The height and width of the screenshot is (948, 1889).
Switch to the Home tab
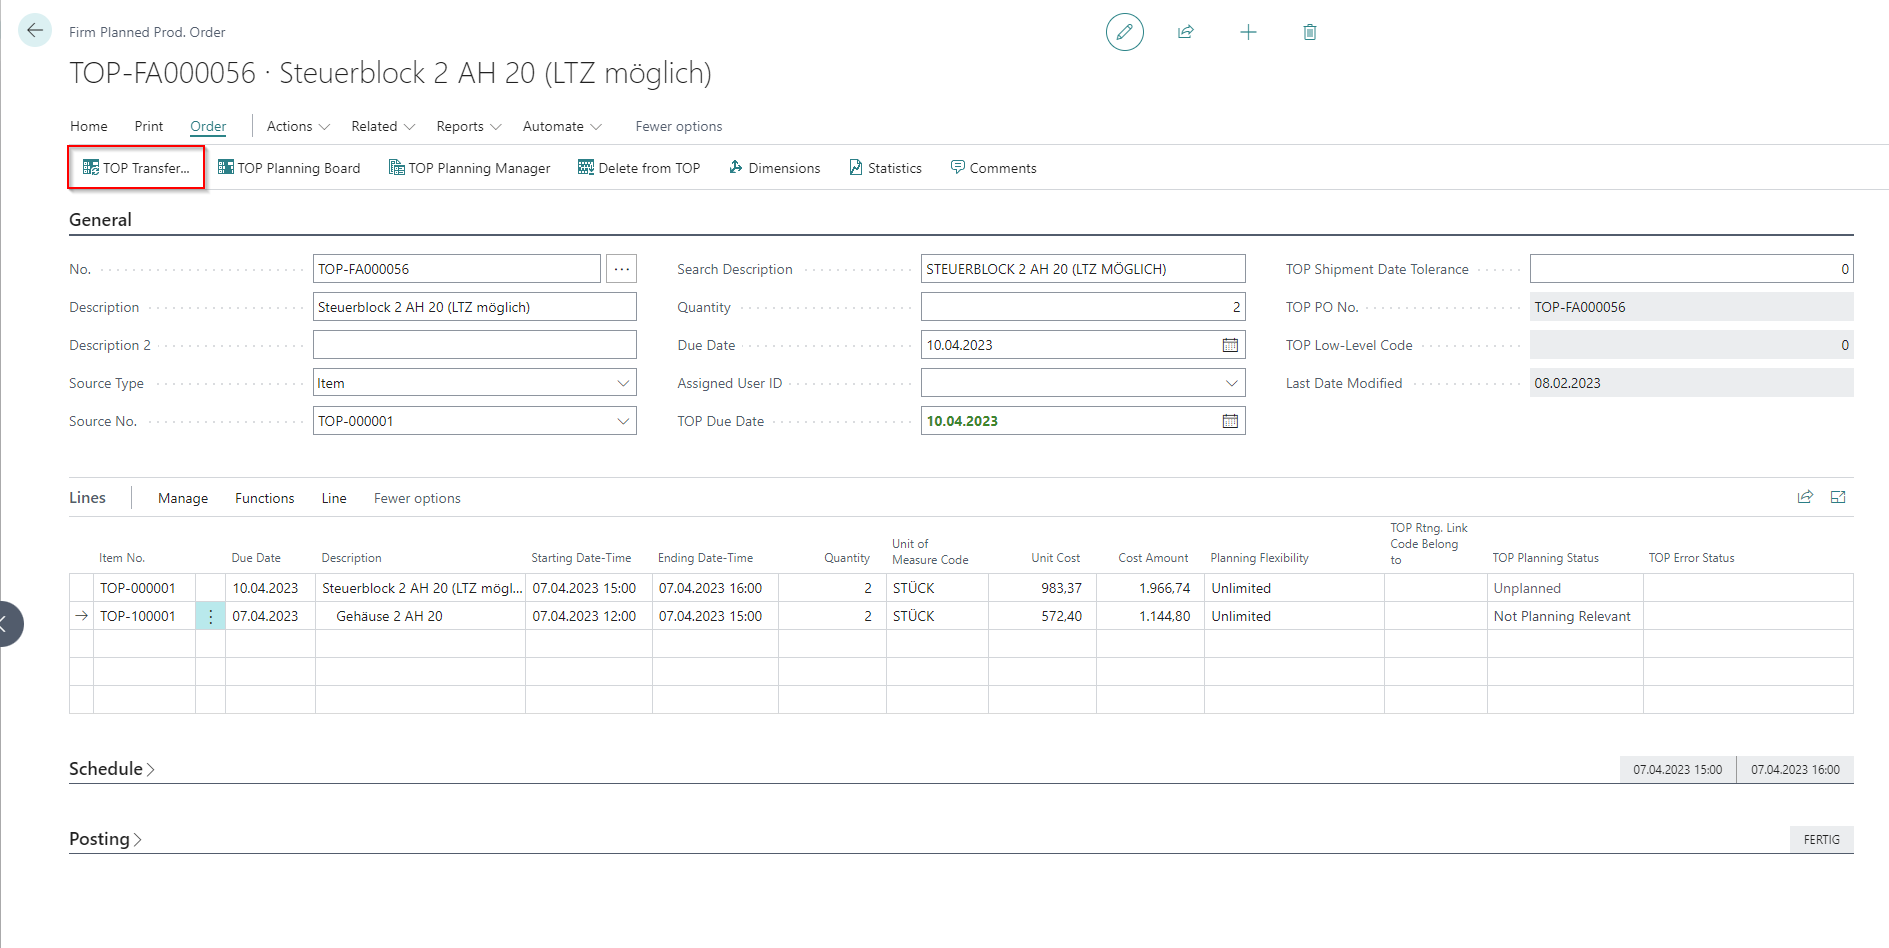pos(89,126)
